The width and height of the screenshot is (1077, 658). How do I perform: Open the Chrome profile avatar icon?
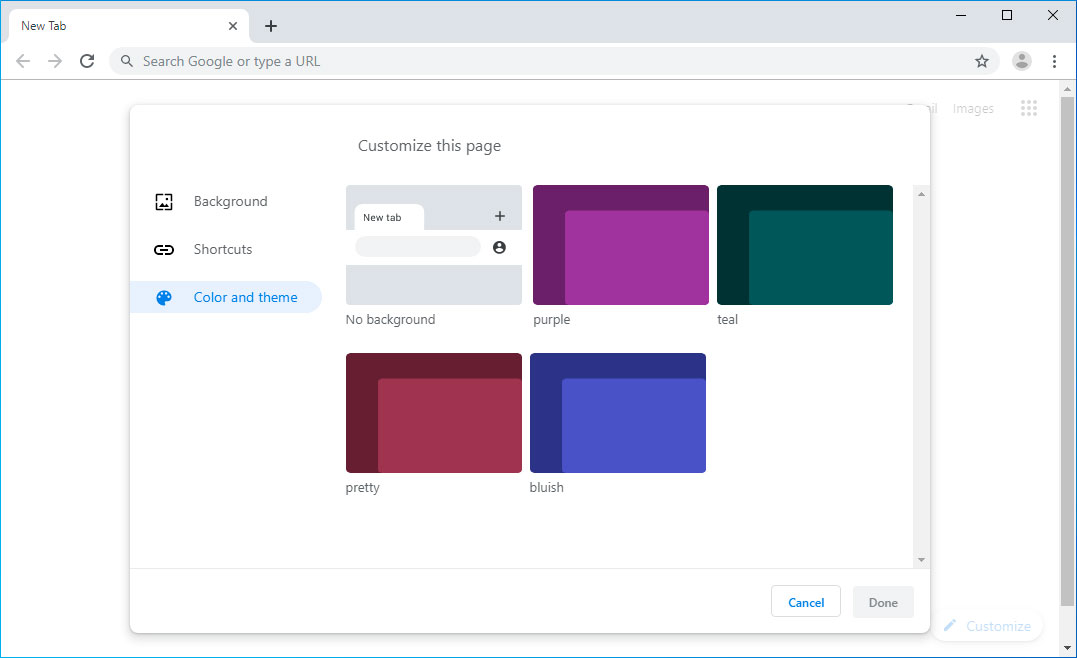coord(1021,61)
